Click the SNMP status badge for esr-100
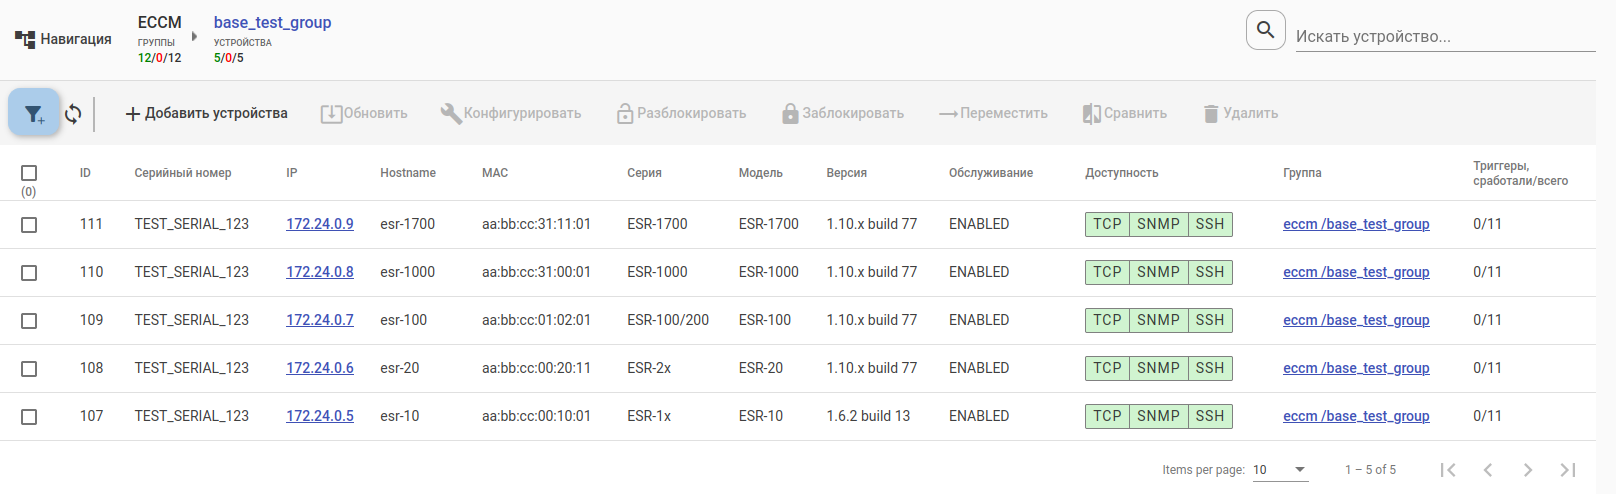 (x=1158, y=320)
